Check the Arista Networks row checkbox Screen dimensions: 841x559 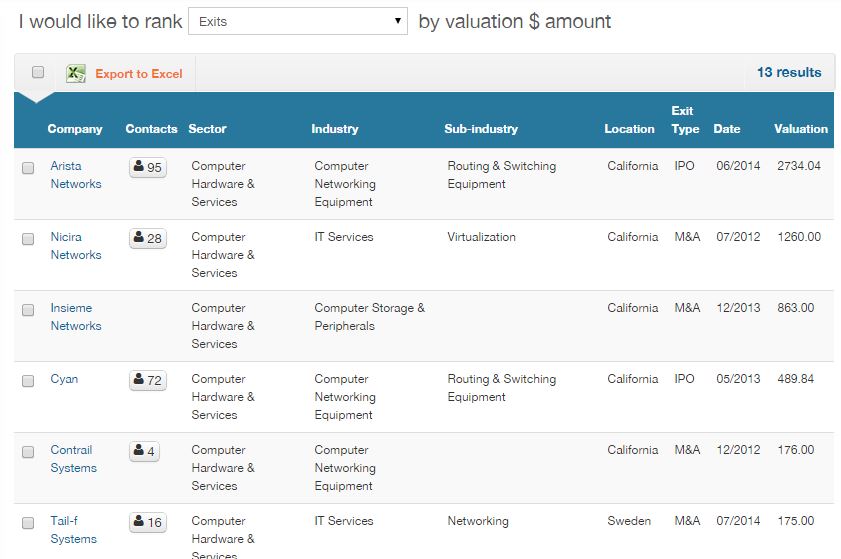click(x=28, y=168)
